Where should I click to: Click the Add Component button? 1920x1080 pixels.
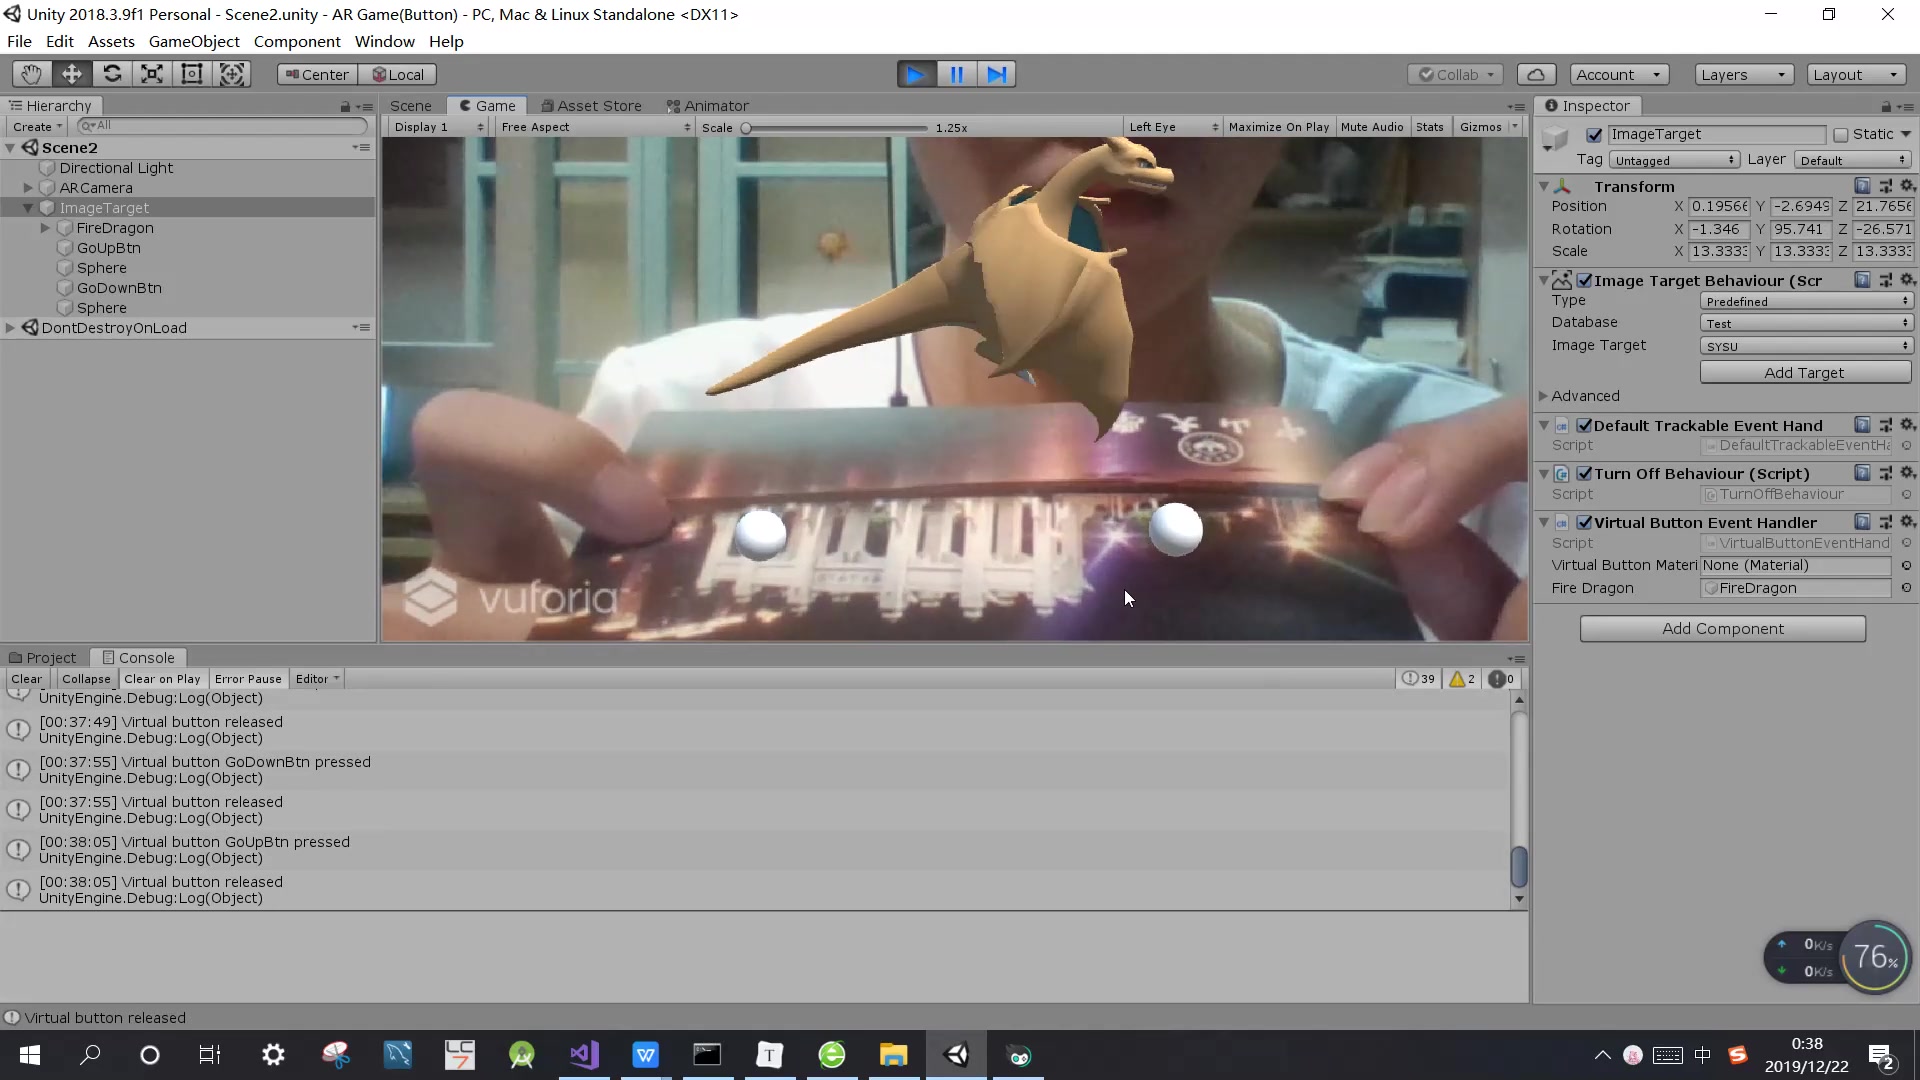point(1723,628)
